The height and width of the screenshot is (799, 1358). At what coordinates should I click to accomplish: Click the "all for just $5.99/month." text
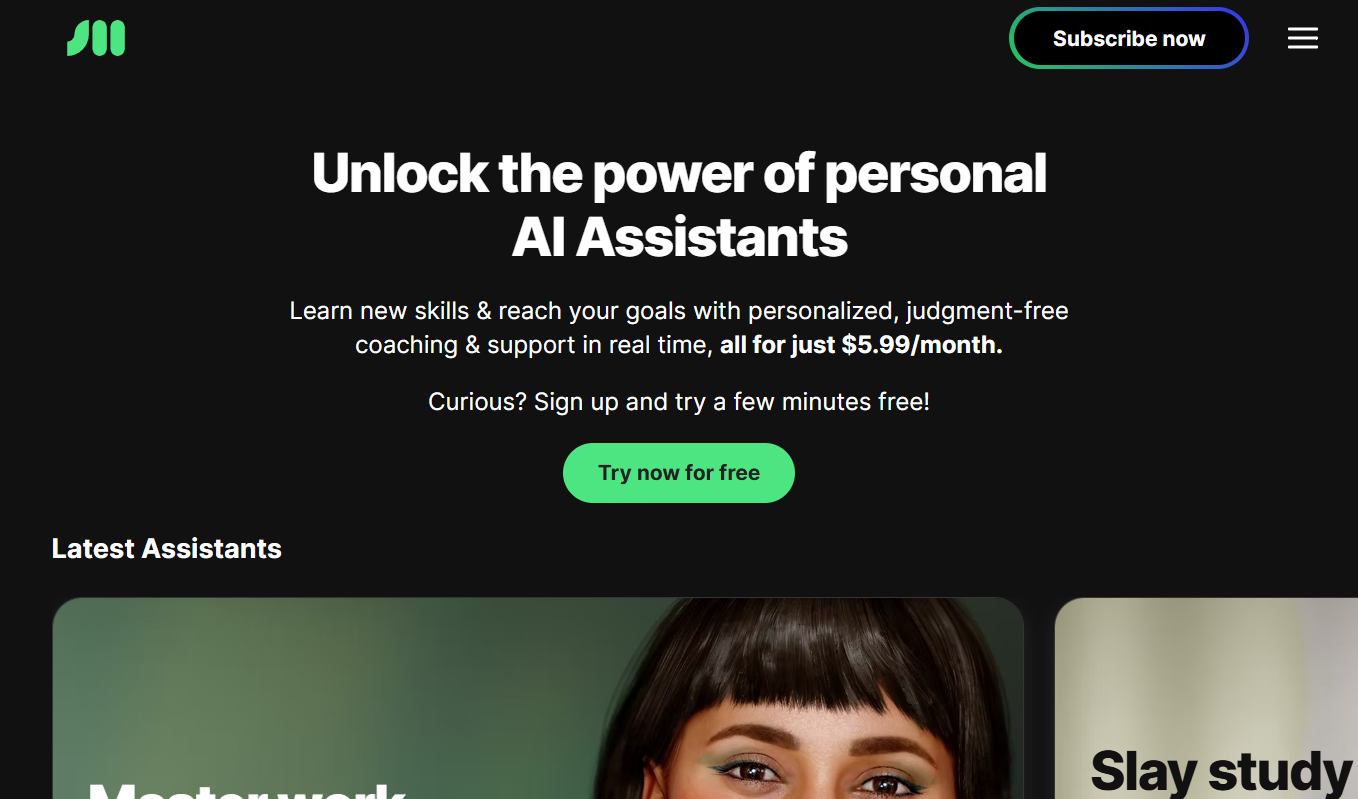(861, 345)
